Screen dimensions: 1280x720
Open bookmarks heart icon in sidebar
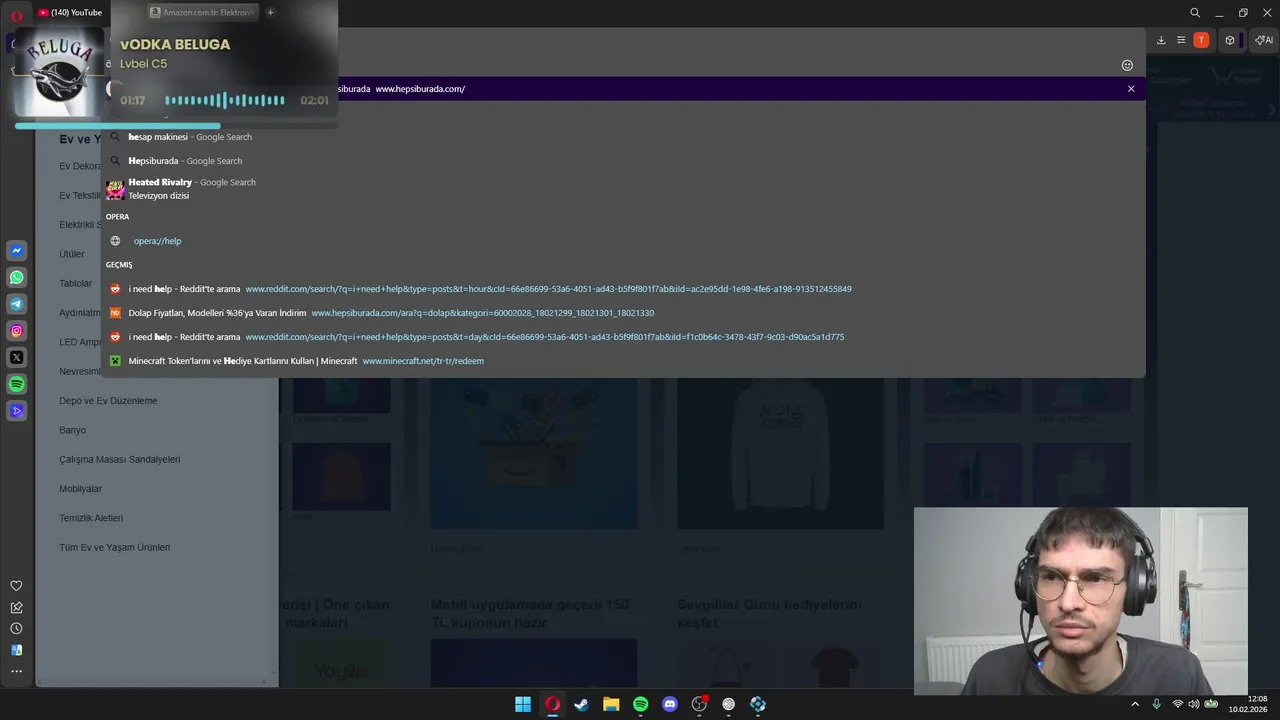[16, 586]
